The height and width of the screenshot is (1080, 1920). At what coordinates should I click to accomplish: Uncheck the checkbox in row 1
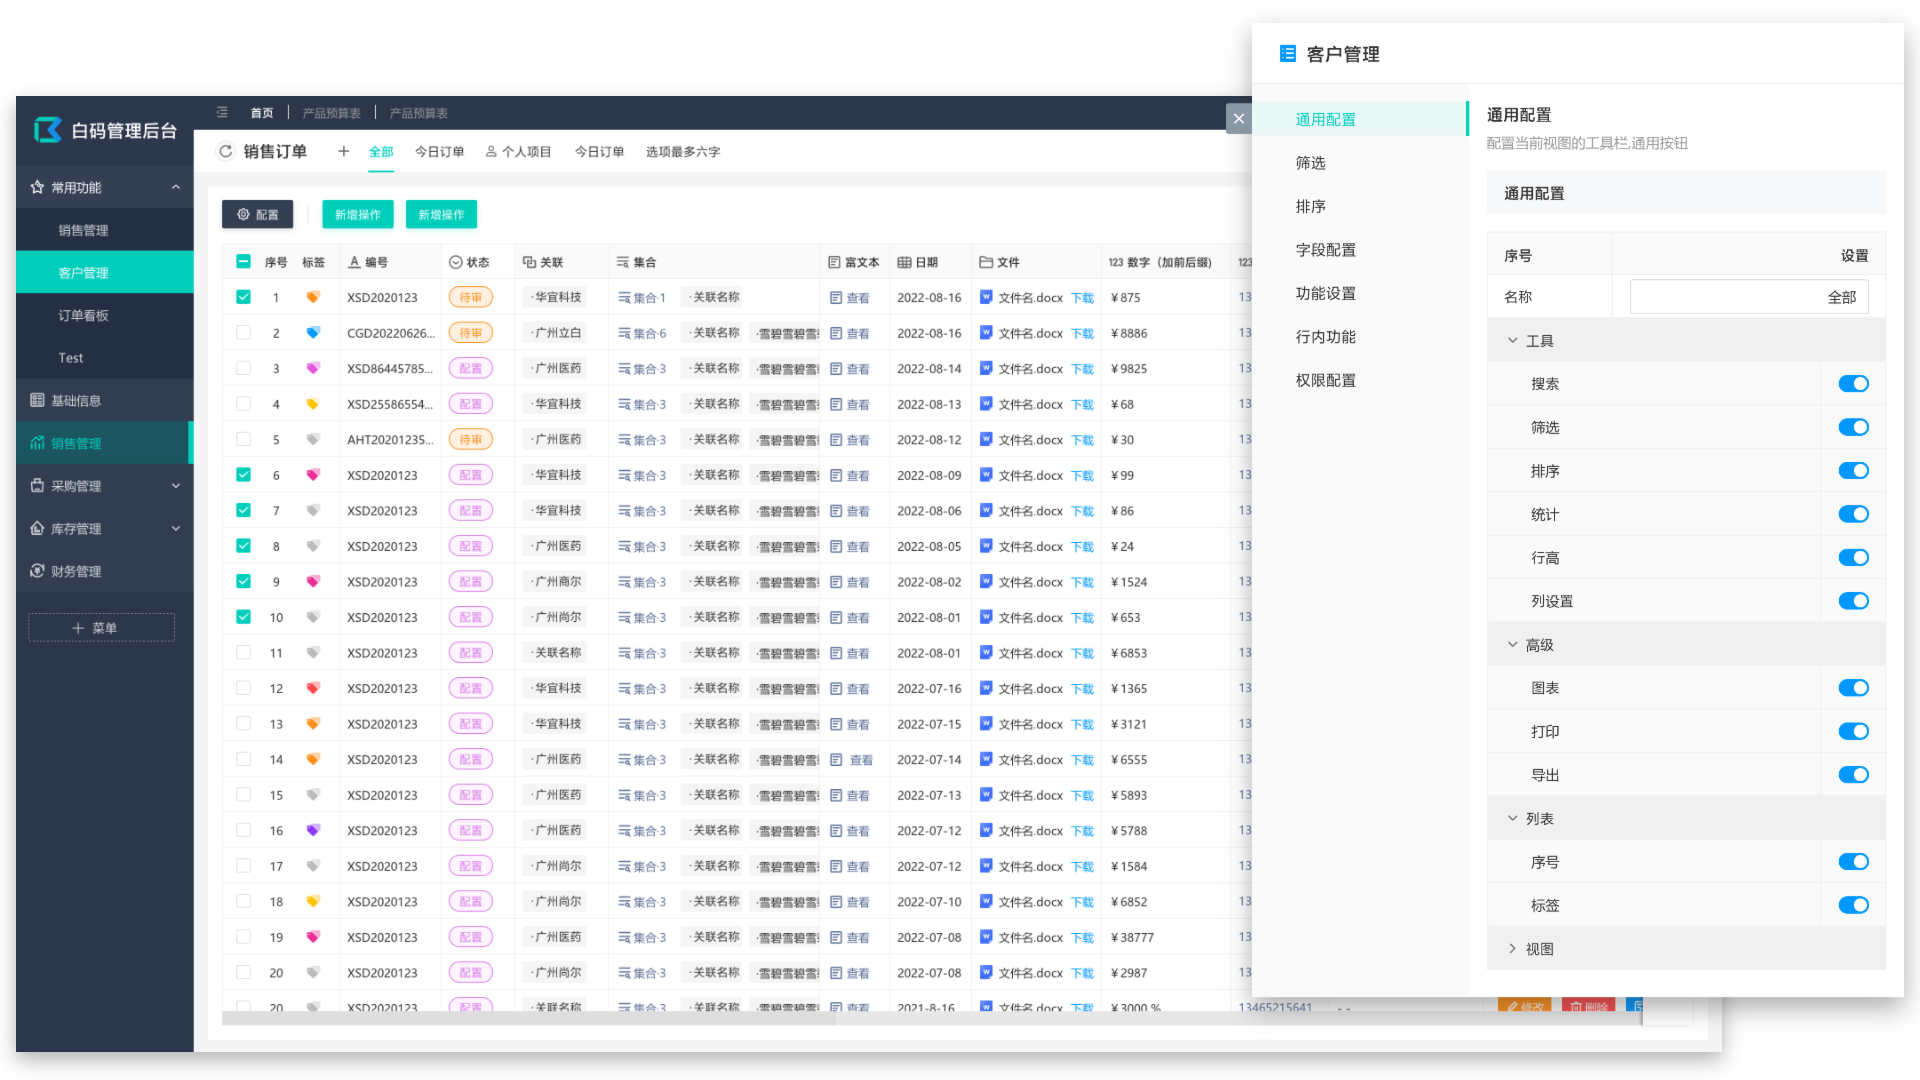pyautogui.click(x=243, y=297)
